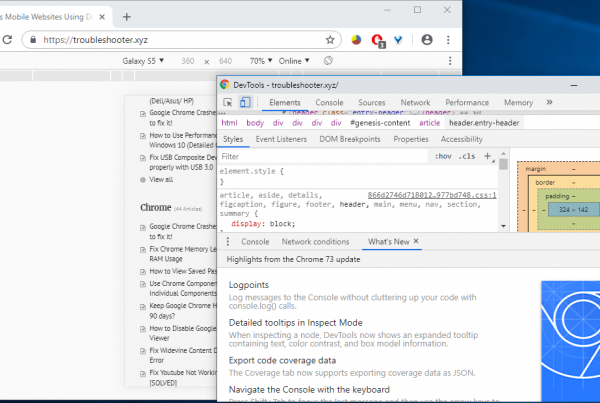Click the View all list icon
Image resolution: width=600 pixels, height=403 pixels.
pyautogui.click(x=143, y=180)
